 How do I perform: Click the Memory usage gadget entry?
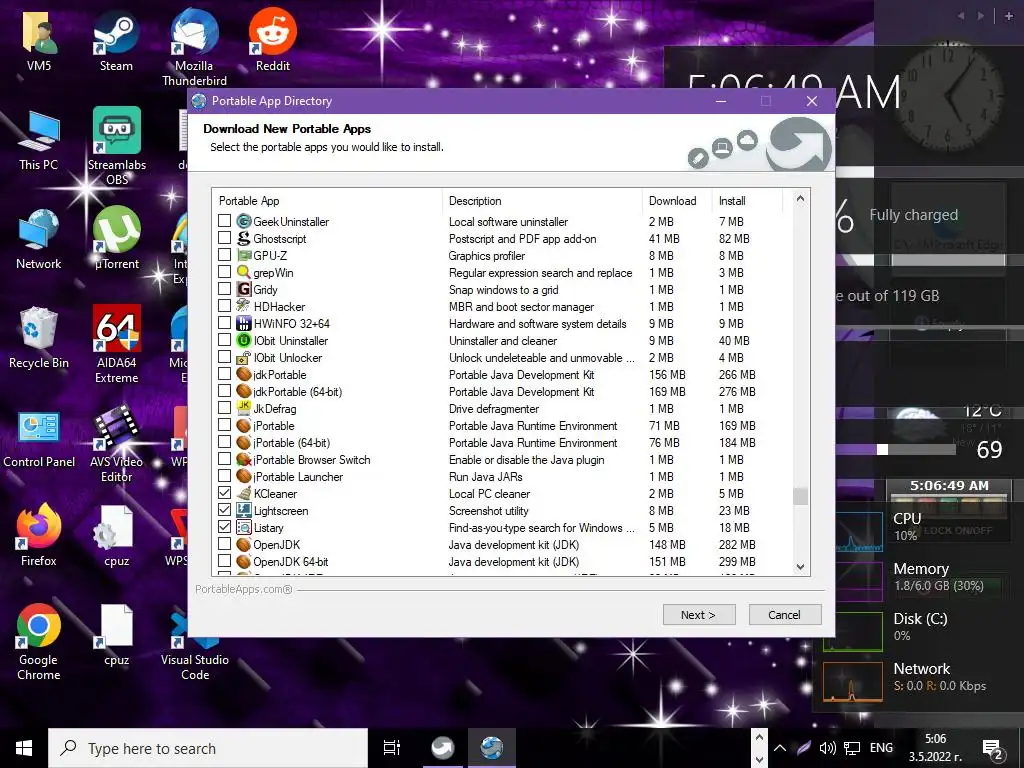(x=938, y=577)
